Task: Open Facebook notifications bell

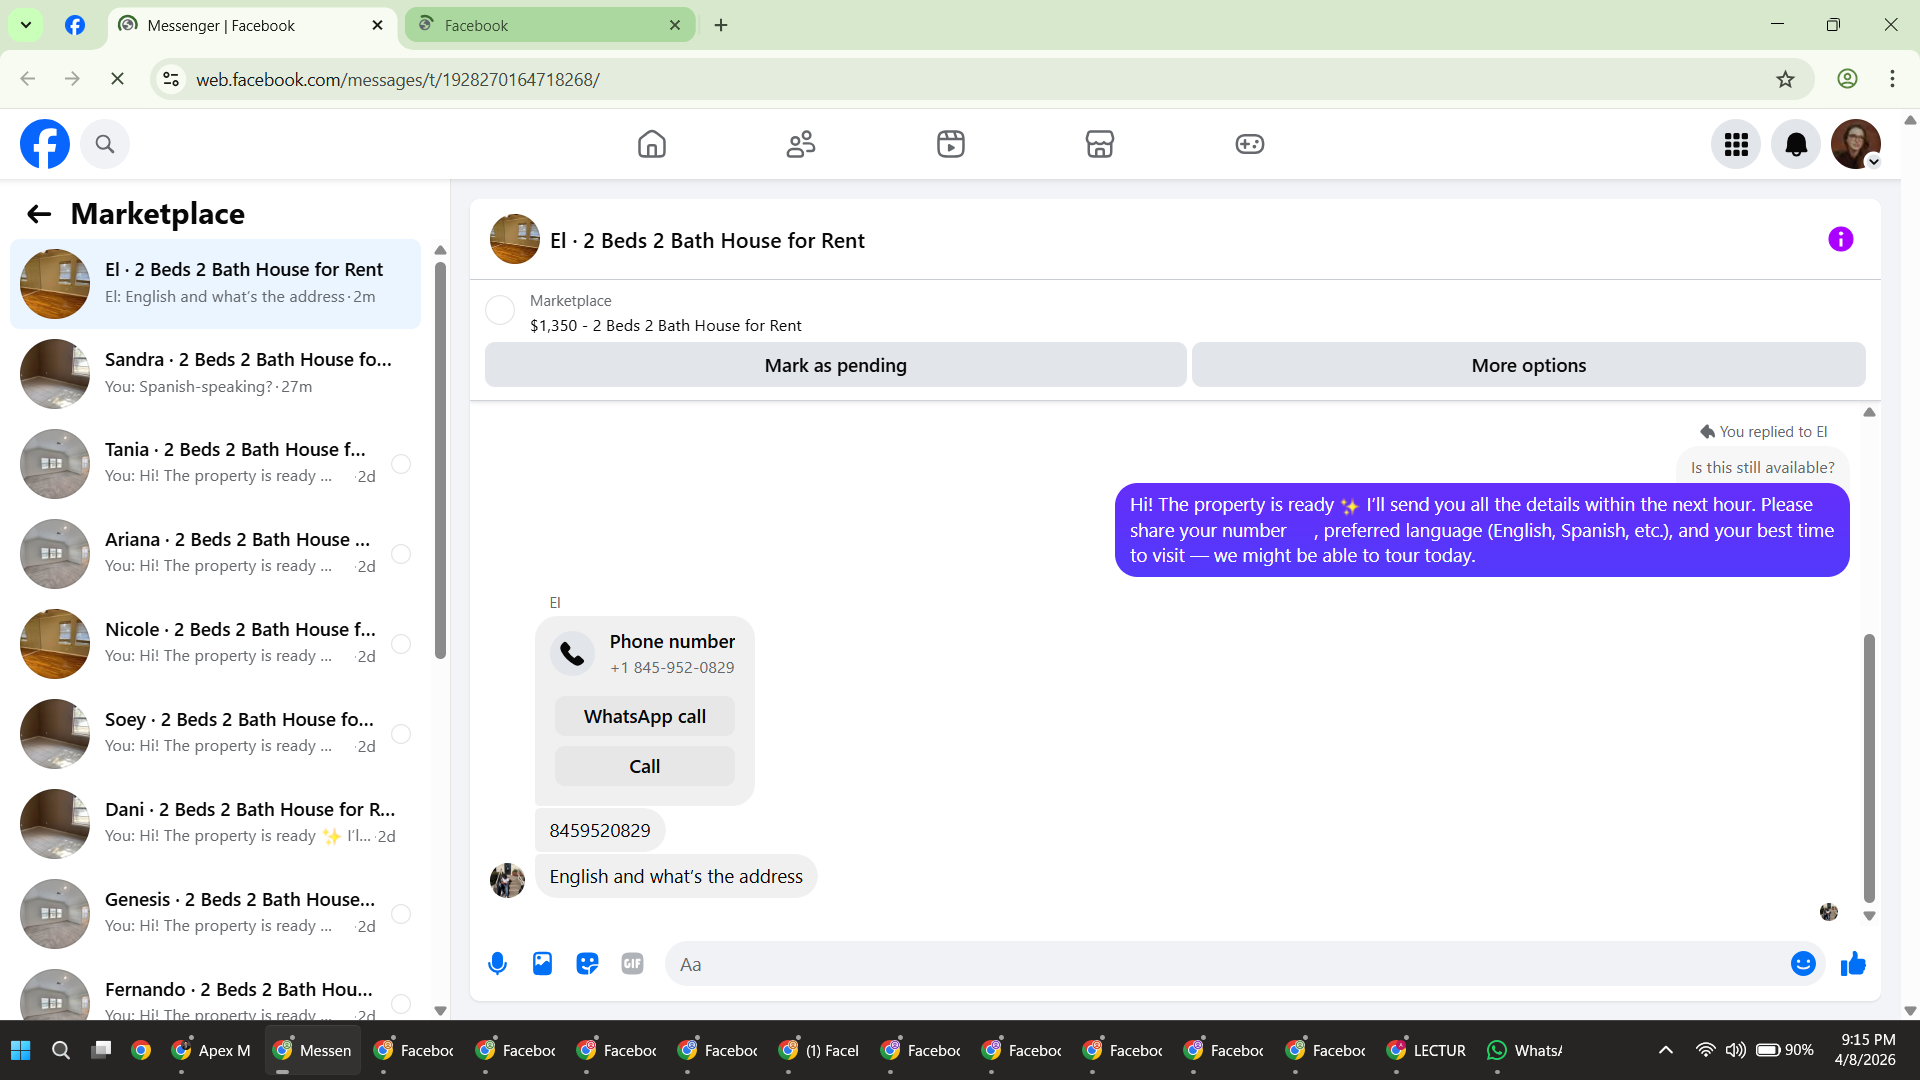Action: click(x=1796, y=145)
